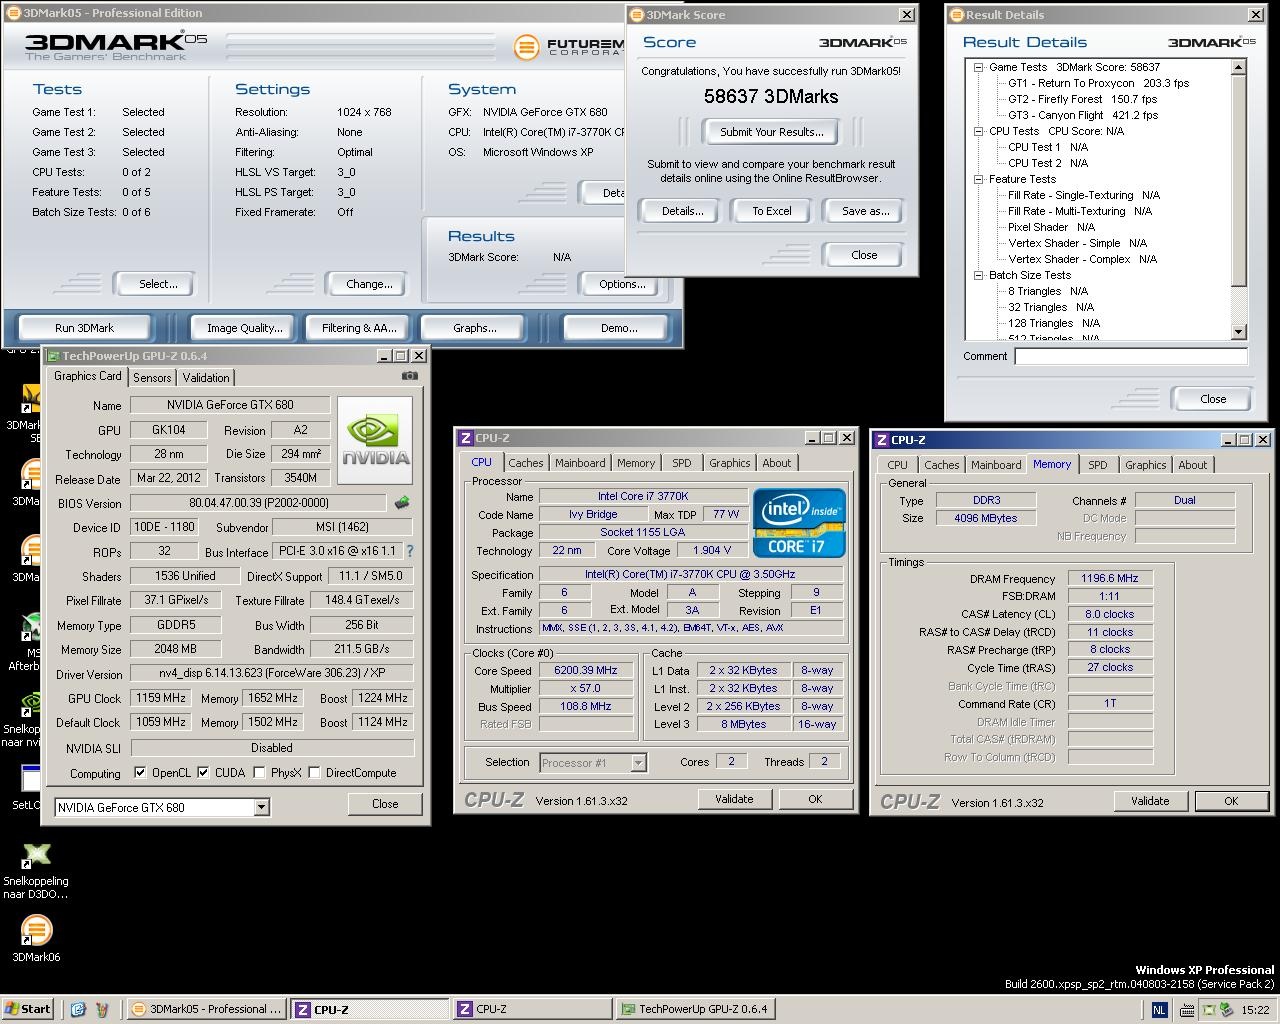Image resolution: width=1280 pixels, height=1024 pixels.
Task: Toggle the DirectCompute checkbox
Action: [315, 773]
